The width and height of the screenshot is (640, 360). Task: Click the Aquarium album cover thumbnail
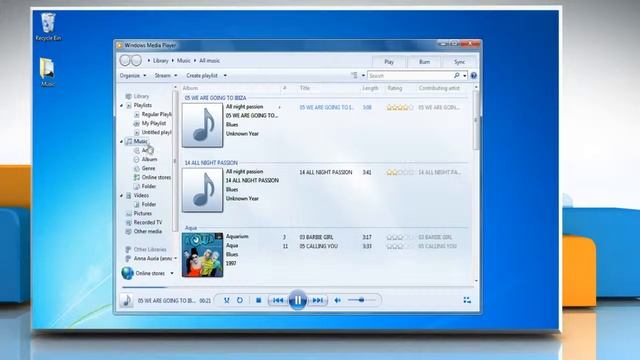[x=202, y=255]
